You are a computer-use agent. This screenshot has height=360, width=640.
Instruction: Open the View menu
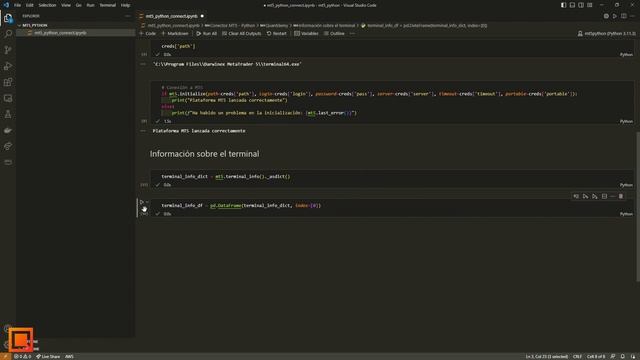(66, 5)
